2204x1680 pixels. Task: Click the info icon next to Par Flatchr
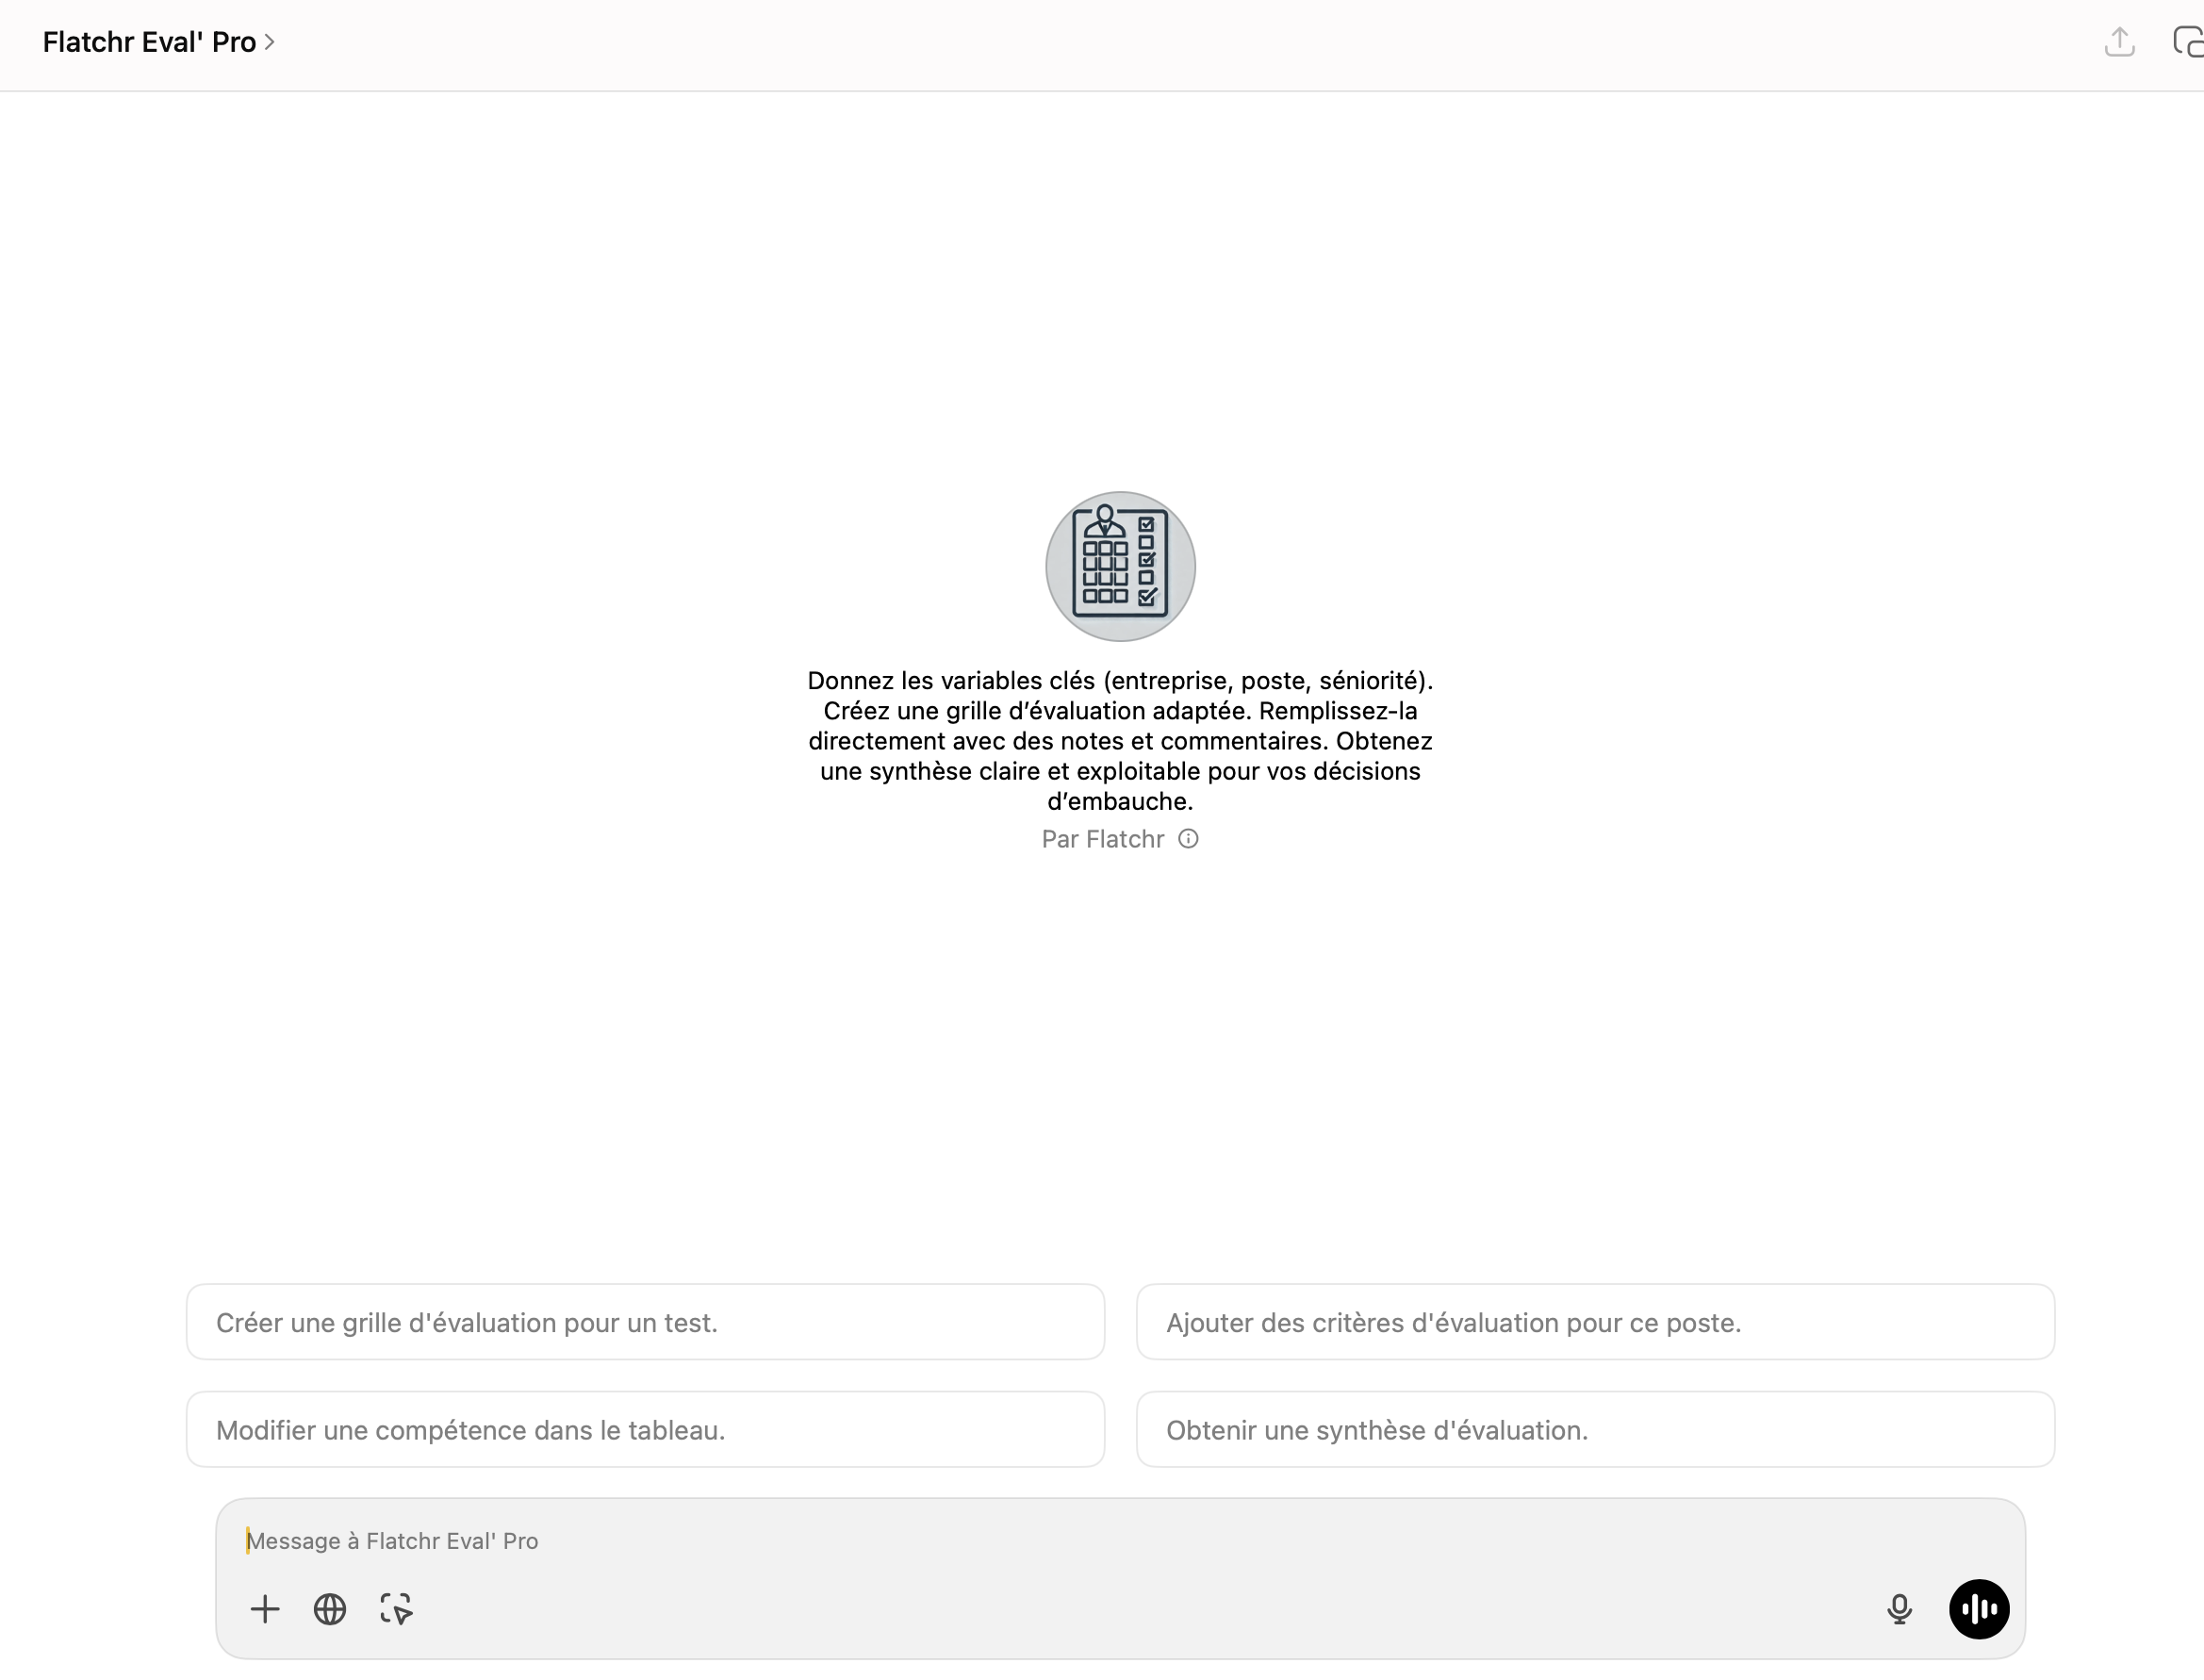[1188, 839]
